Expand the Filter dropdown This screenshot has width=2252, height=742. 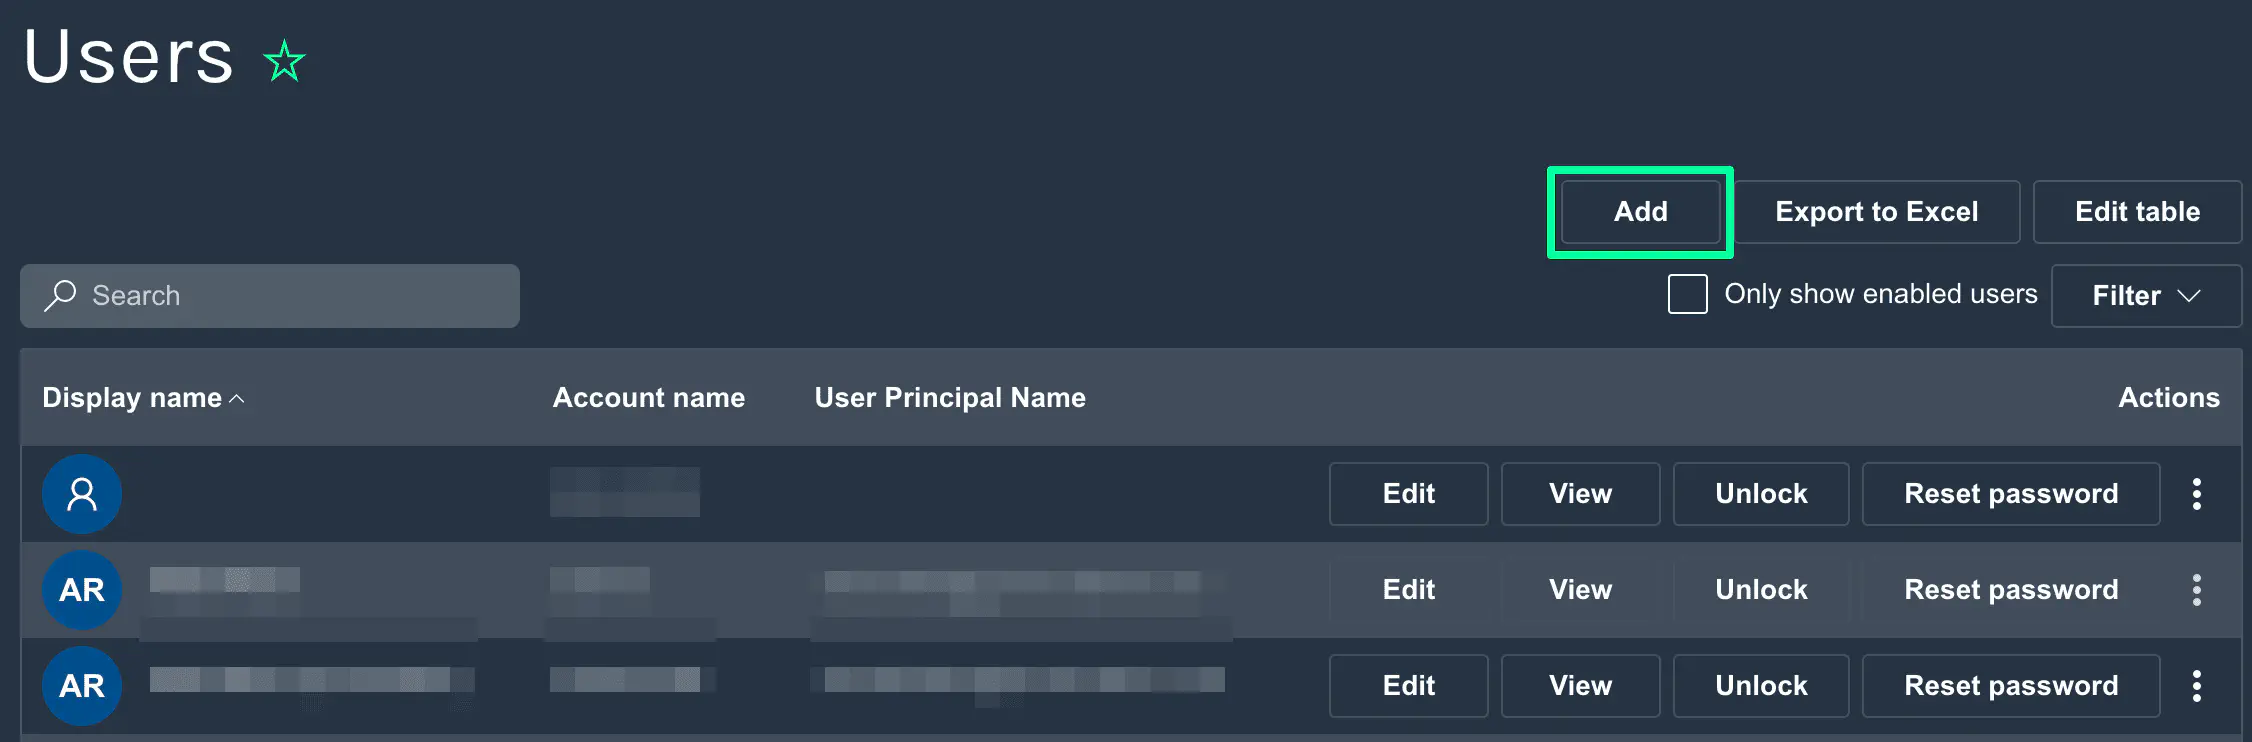(x=2145, y=295)
